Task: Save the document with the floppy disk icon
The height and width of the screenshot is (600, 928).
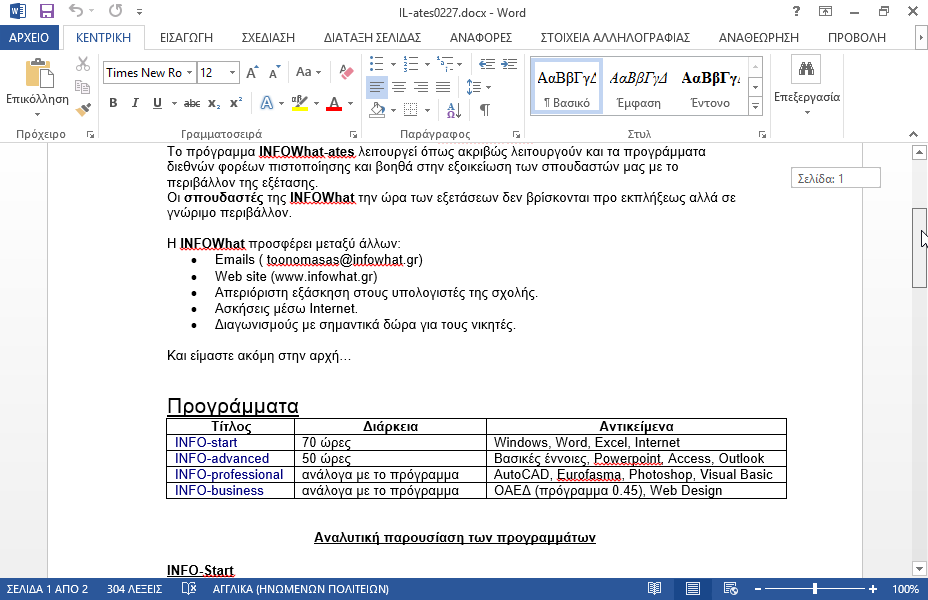Action: pos(46,11)
